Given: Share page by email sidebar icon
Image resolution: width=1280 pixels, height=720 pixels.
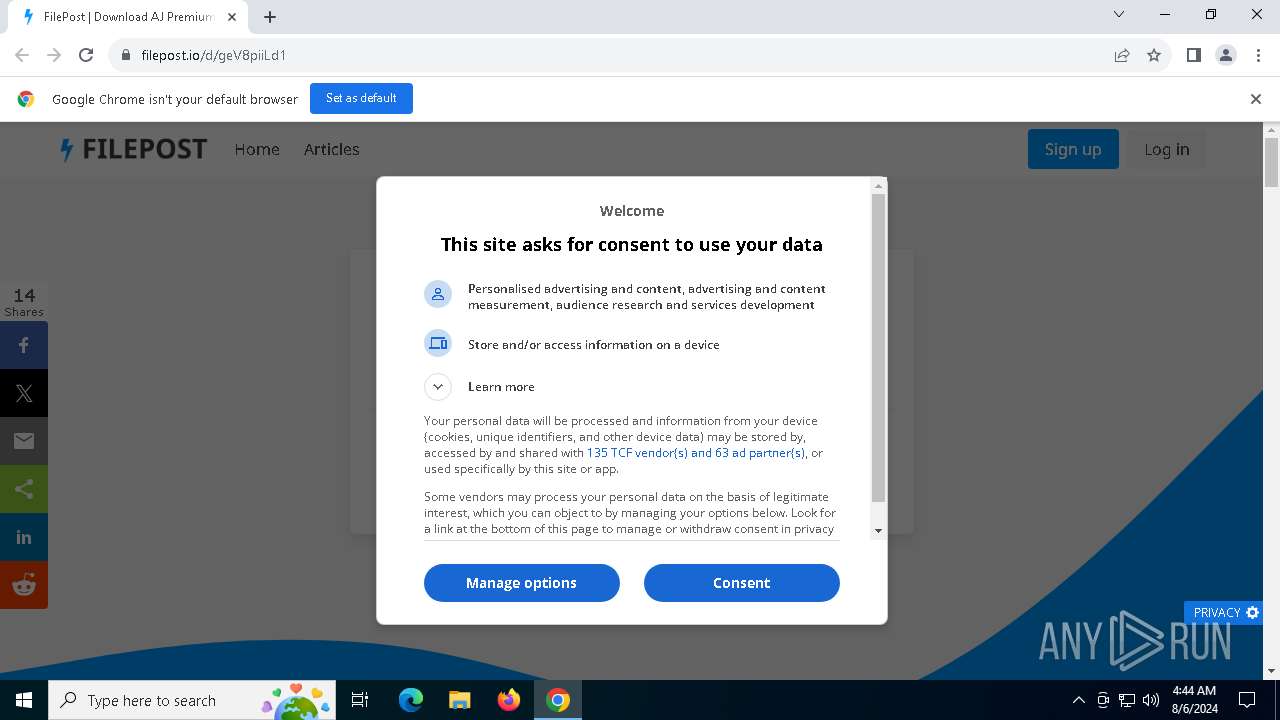Looking at the screenshot, I should [24, 441].
